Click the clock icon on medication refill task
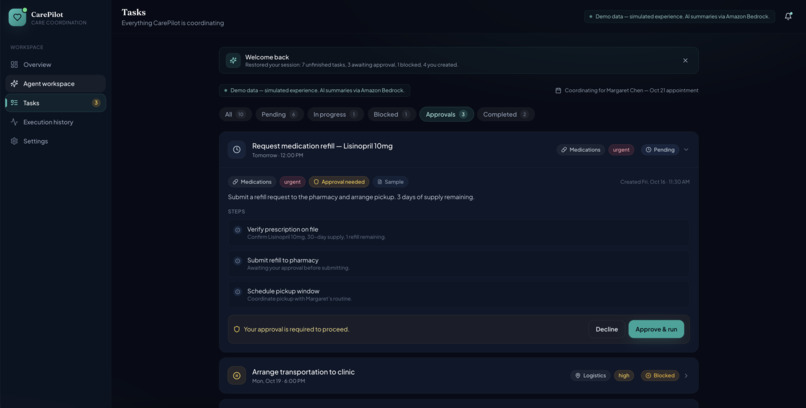806x408 pixels. click(236, 150)
